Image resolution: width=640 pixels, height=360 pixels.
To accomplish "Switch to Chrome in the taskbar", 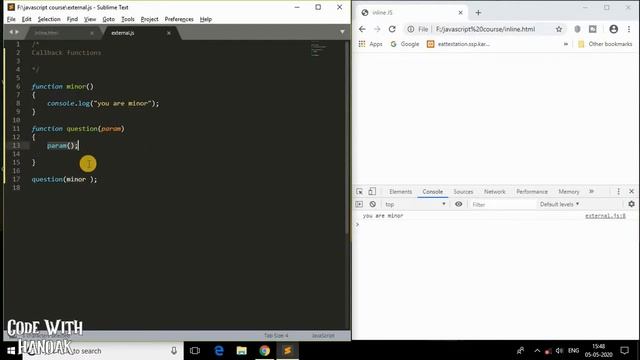I will pyautogui.click(x=264, y=351).
